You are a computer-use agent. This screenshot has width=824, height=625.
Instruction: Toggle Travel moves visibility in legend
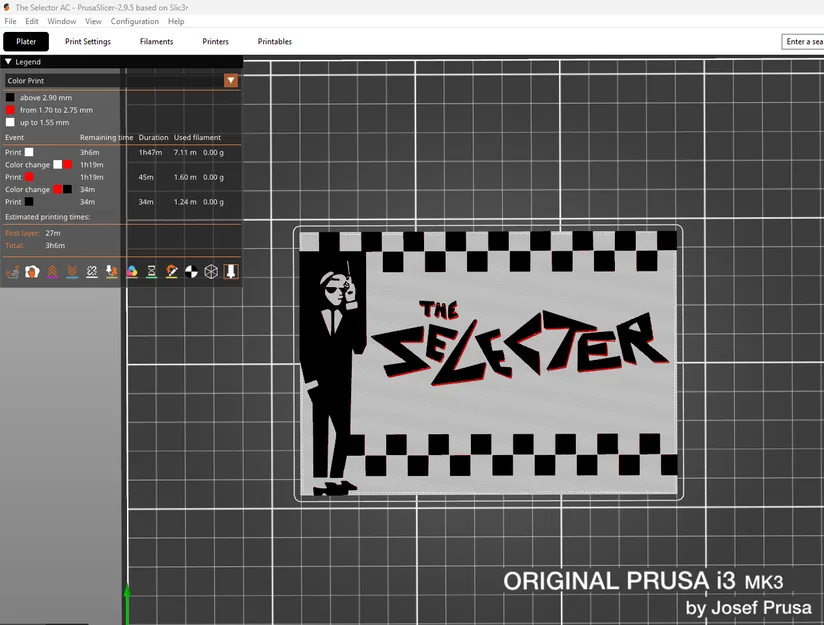tap(13, 272)
